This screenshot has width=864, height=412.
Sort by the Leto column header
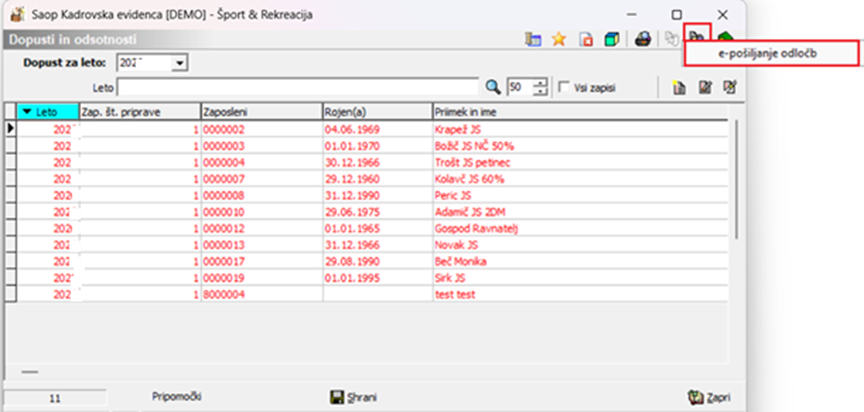click(x=48, y=112)
